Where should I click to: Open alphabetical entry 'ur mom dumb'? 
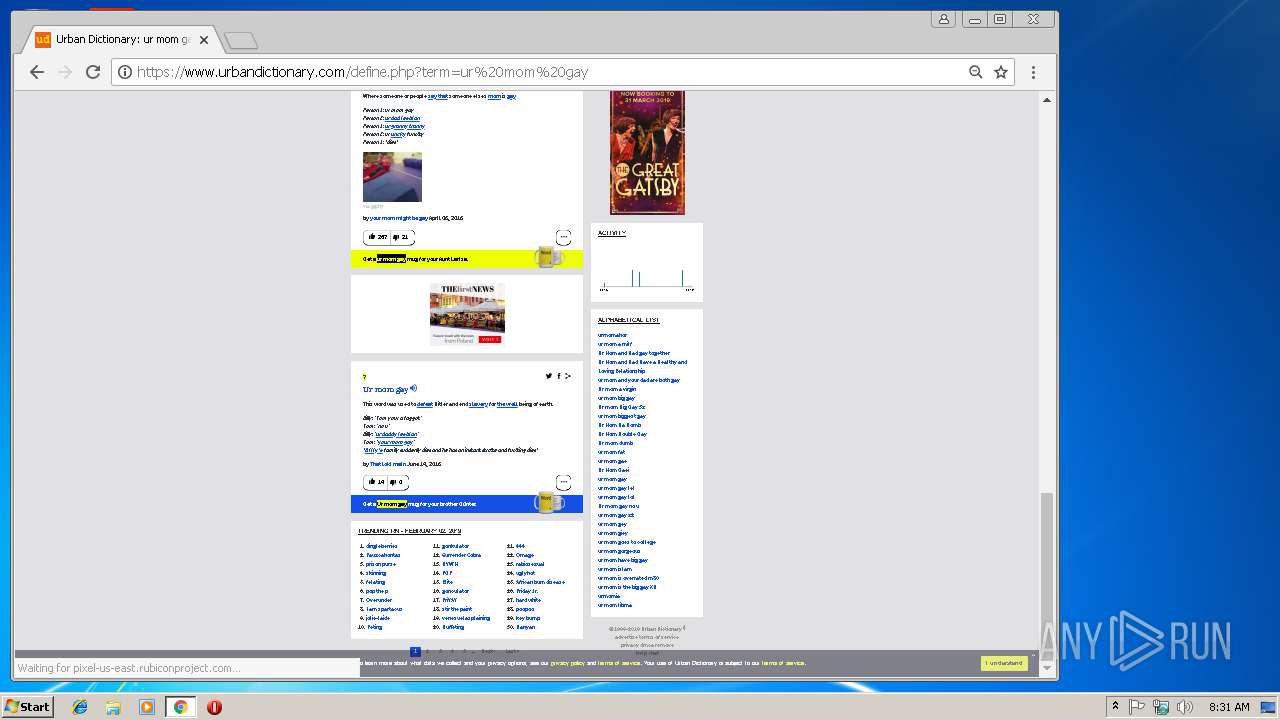(x=616, y=443)
